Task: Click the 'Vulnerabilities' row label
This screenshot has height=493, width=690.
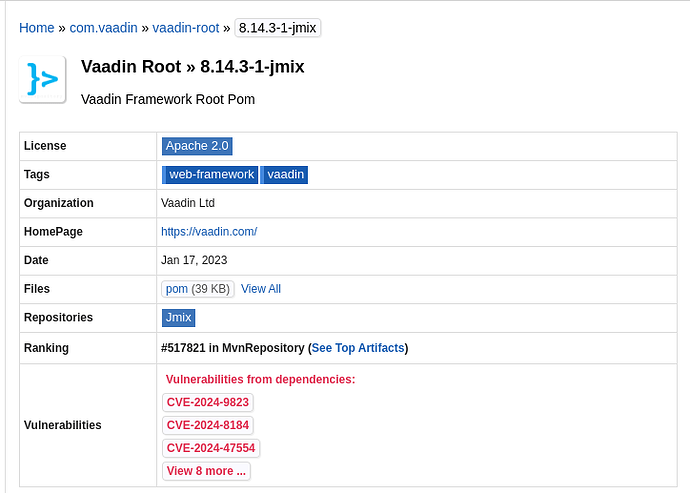Action: (62, 425)
